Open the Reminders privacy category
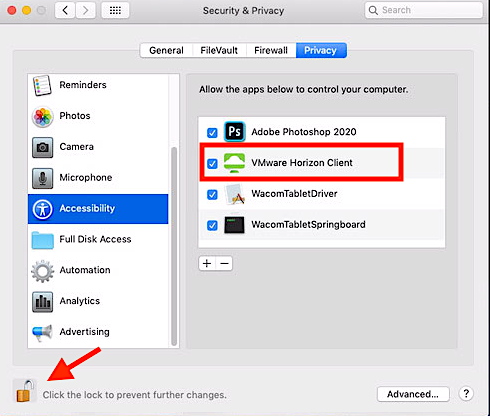 (98, 85)
